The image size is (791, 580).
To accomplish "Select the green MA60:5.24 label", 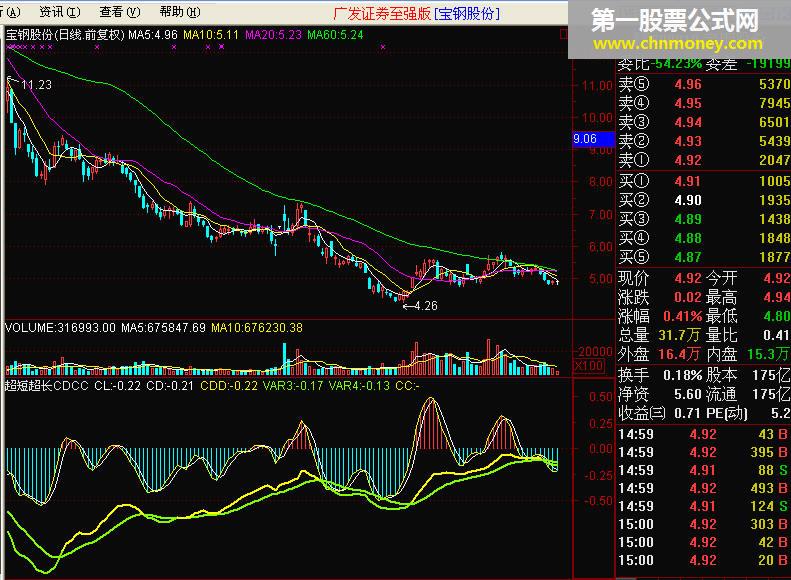I will [x=335, y=35].
